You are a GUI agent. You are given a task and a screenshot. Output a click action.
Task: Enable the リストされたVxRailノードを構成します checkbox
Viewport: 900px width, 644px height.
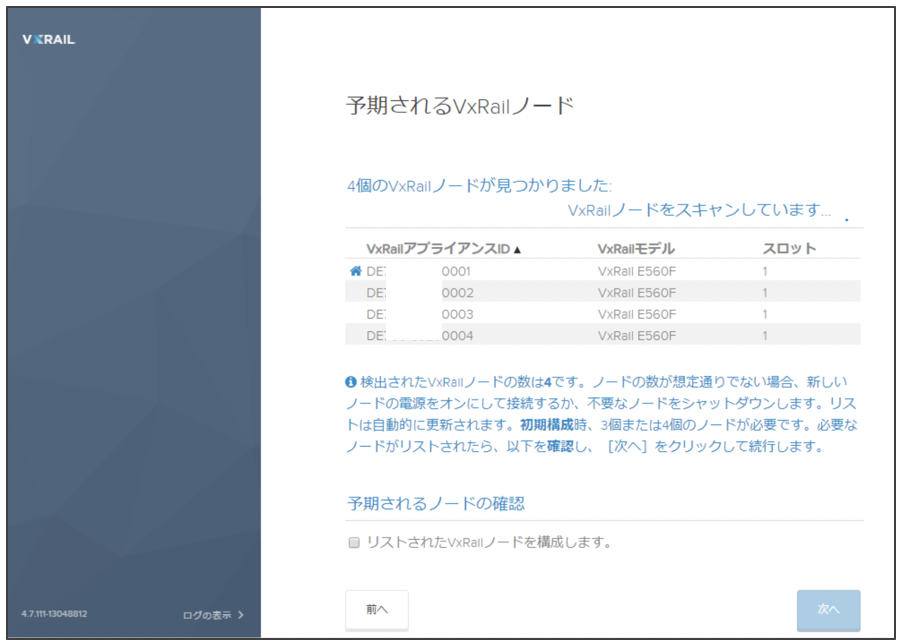pos(354,542)
